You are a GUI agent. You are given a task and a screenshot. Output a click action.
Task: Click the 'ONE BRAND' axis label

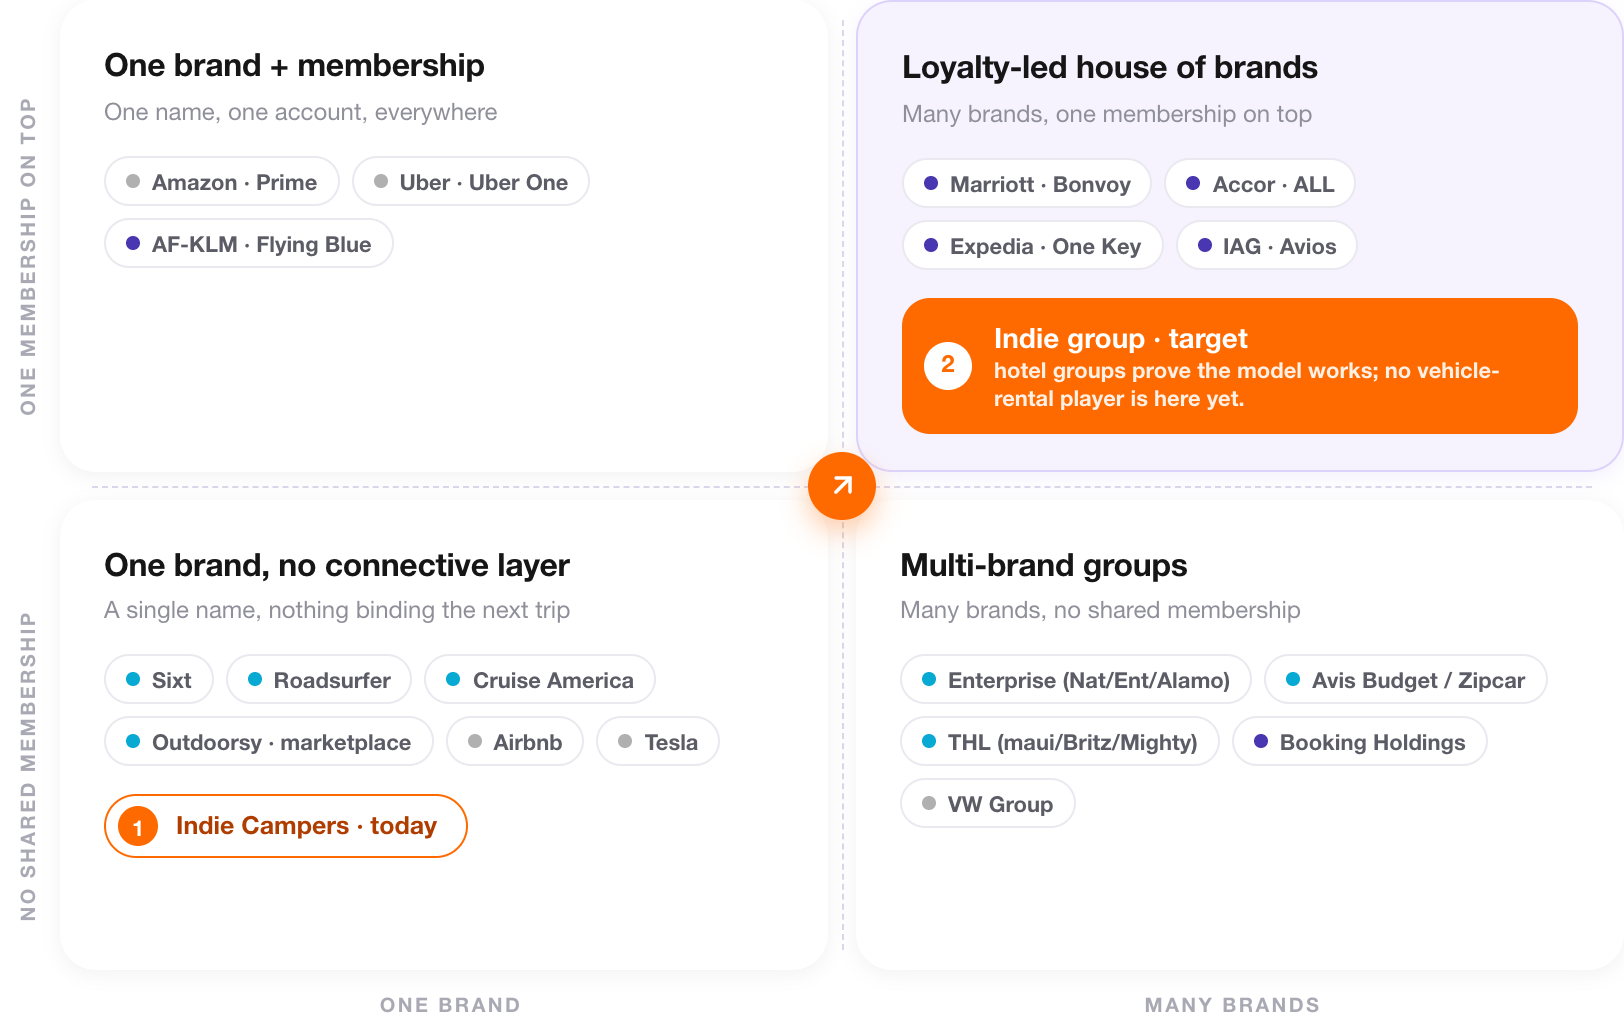[x=450, y=1005]
